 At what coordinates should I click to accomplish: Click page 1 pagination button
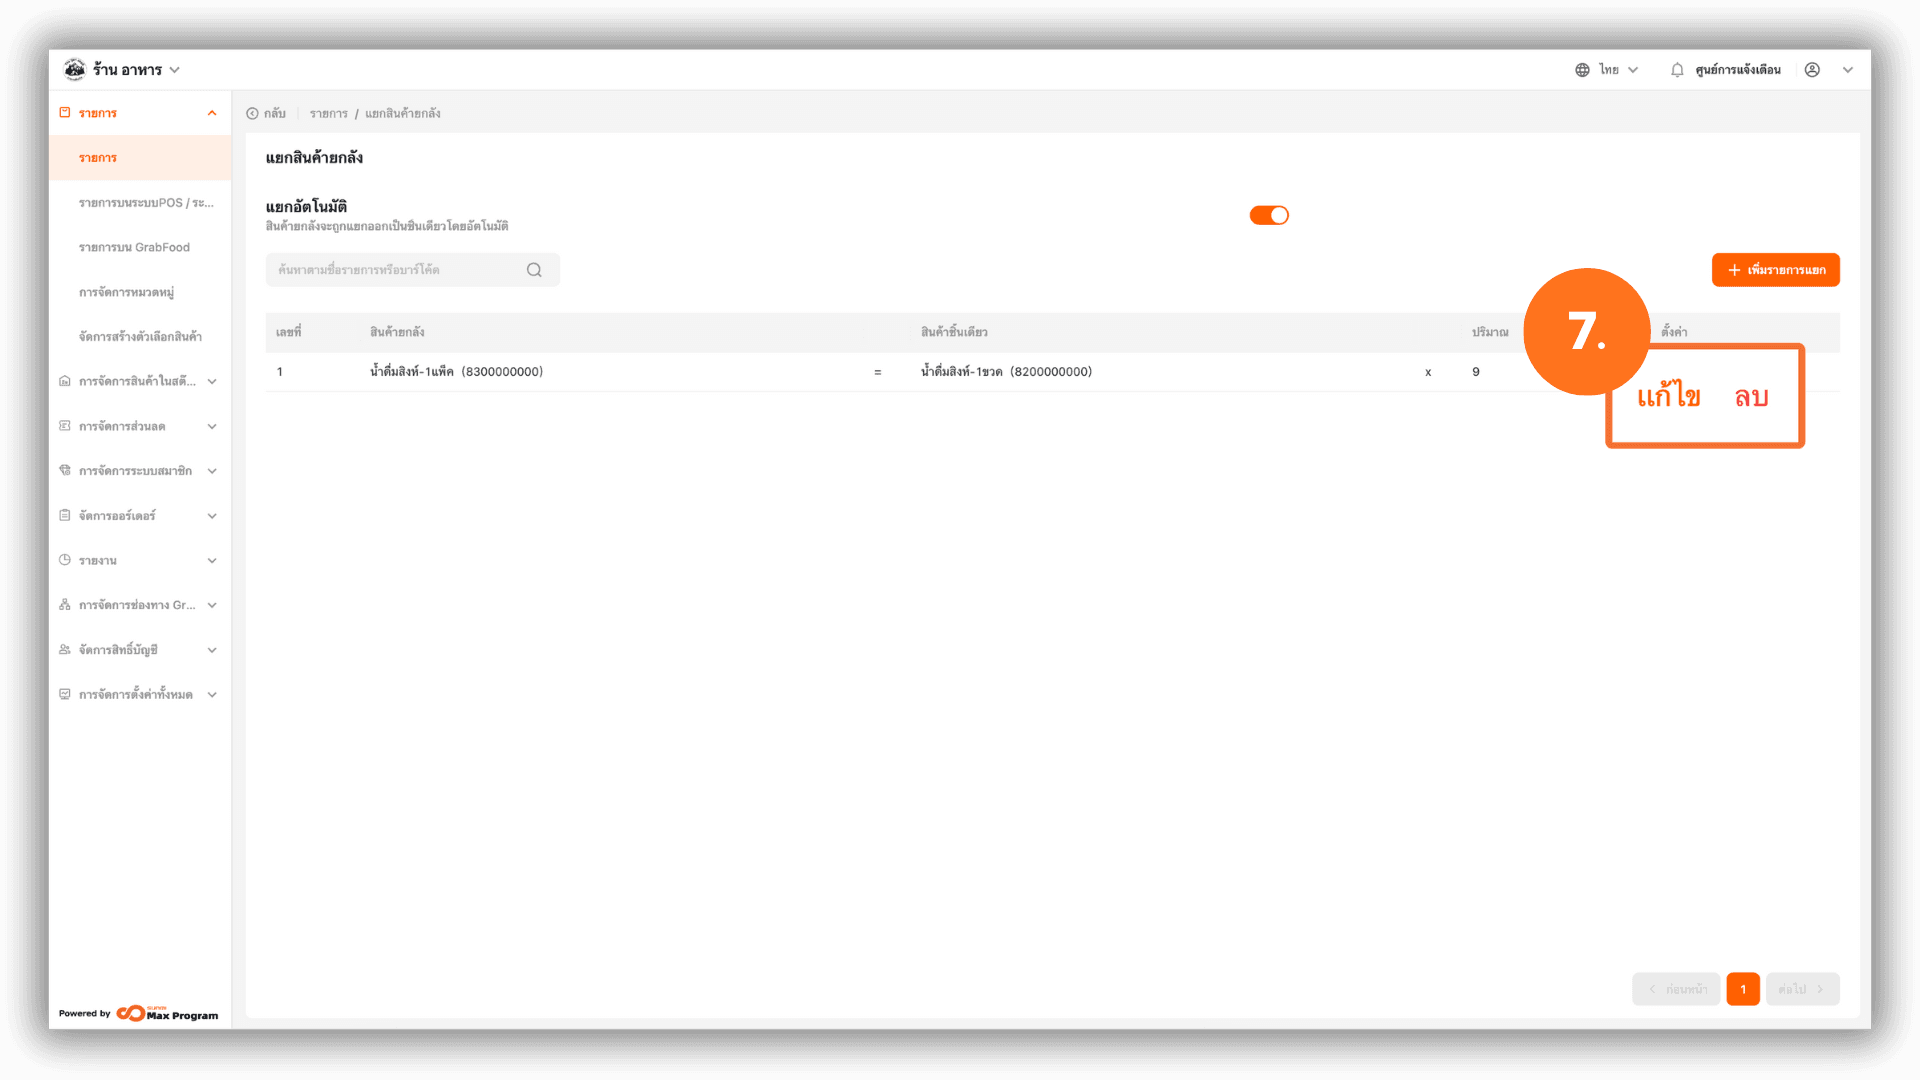point(1742,989)
